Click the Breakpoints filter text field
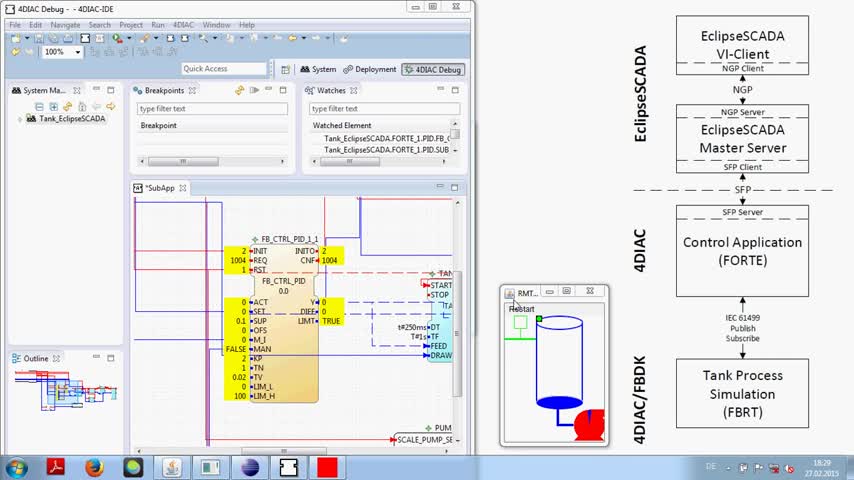Image resolution: width=854 pixels, height=480 pixels. coord(212,108)
